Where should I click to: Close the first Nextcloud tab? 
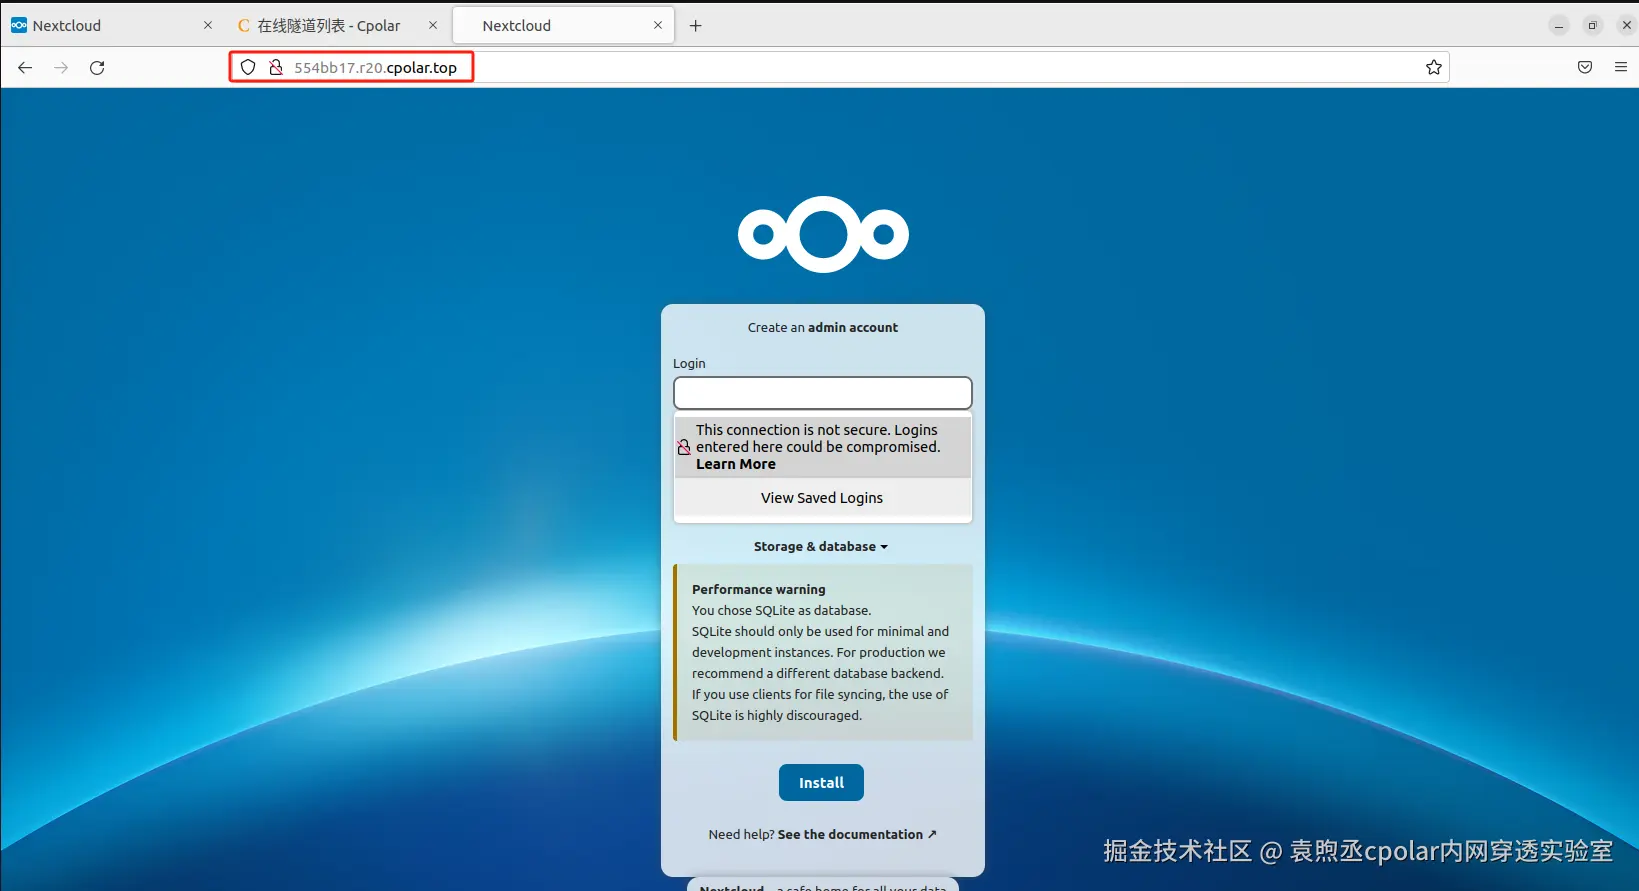point(208,26)
